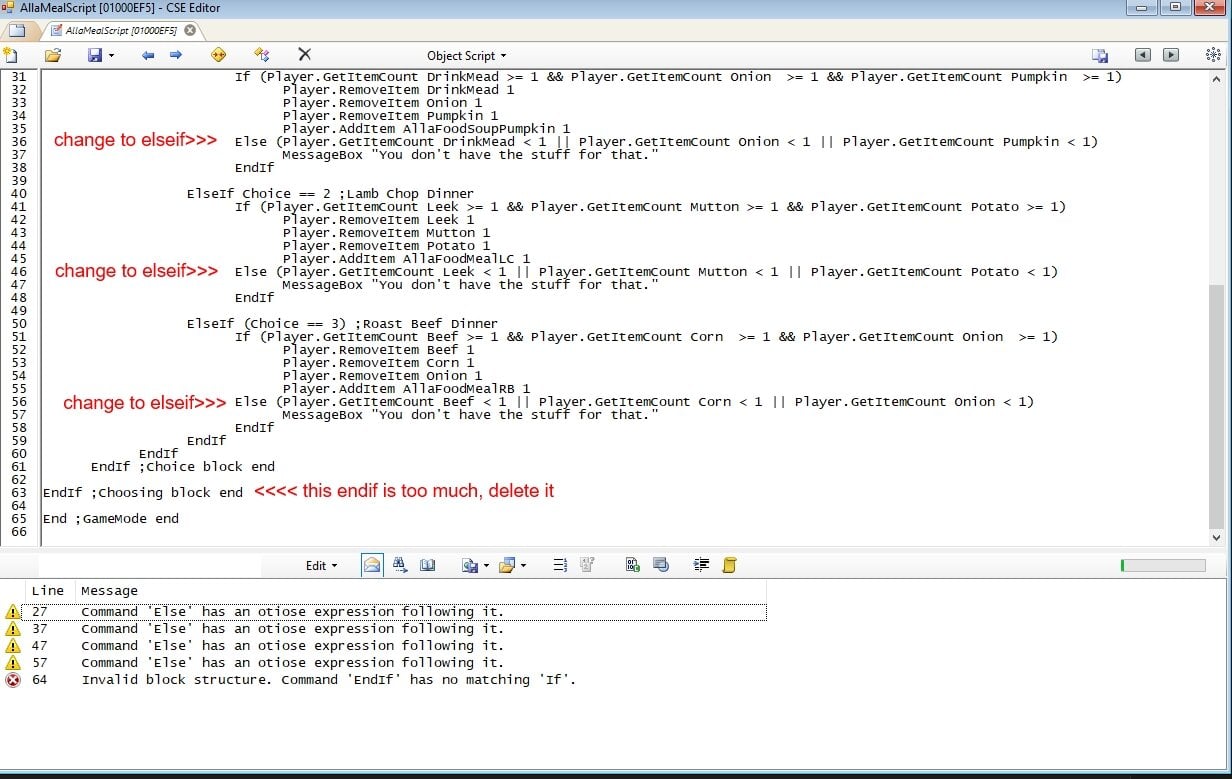This screenshot has height=779, width=1232.
Task: Delete the script with the X toolbar icon
Action: click(305, 55)
